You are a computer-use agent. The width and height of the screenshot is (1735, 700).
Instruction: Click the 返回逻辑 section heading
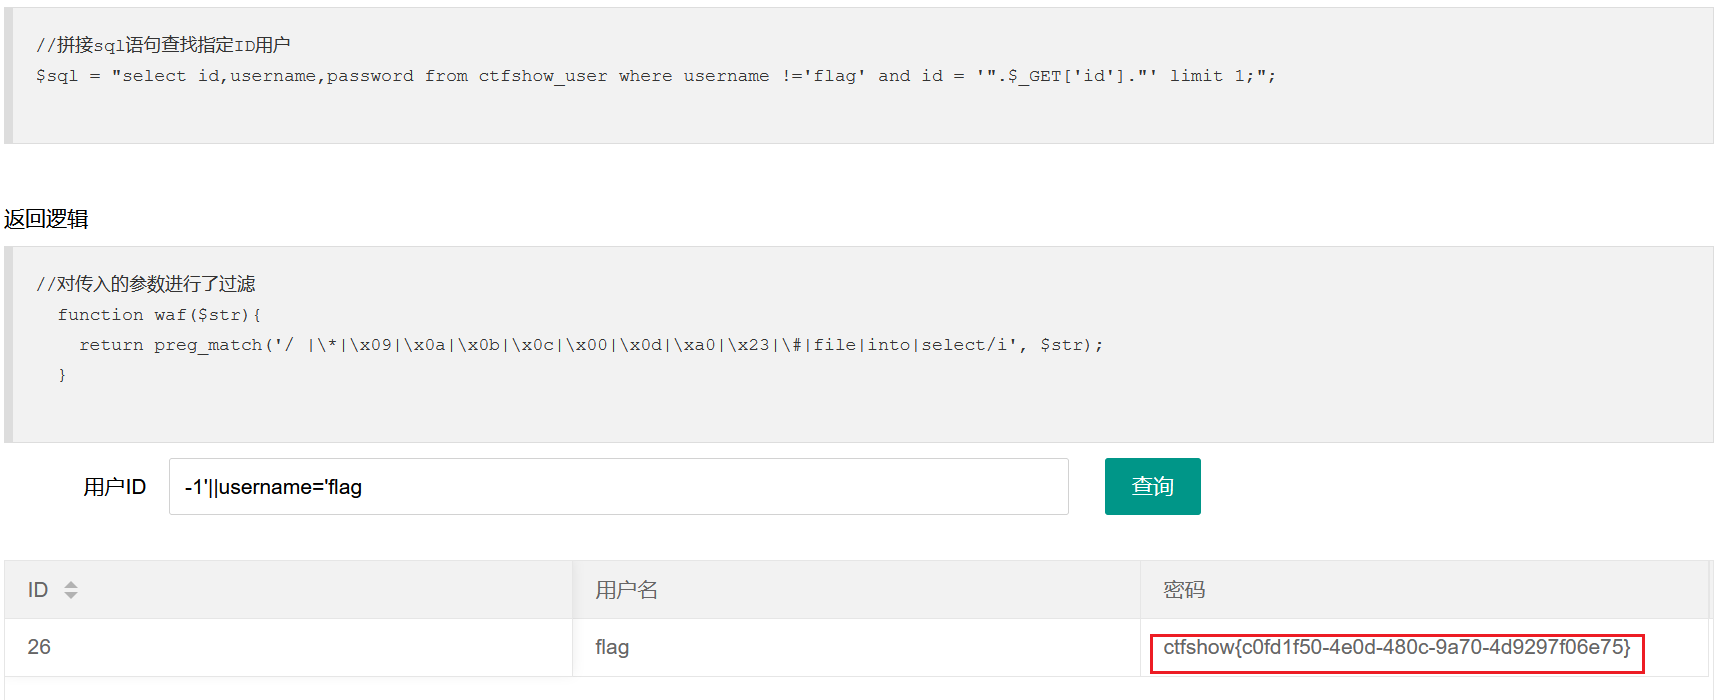click(x=46, y=219)
